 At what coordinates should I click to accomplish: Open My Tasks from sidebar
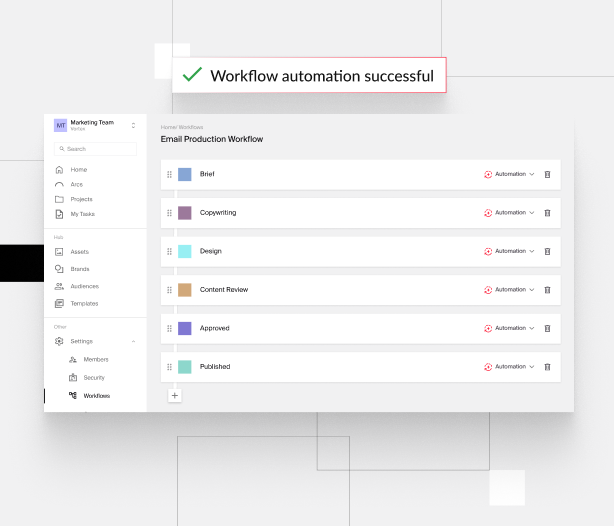83,214
